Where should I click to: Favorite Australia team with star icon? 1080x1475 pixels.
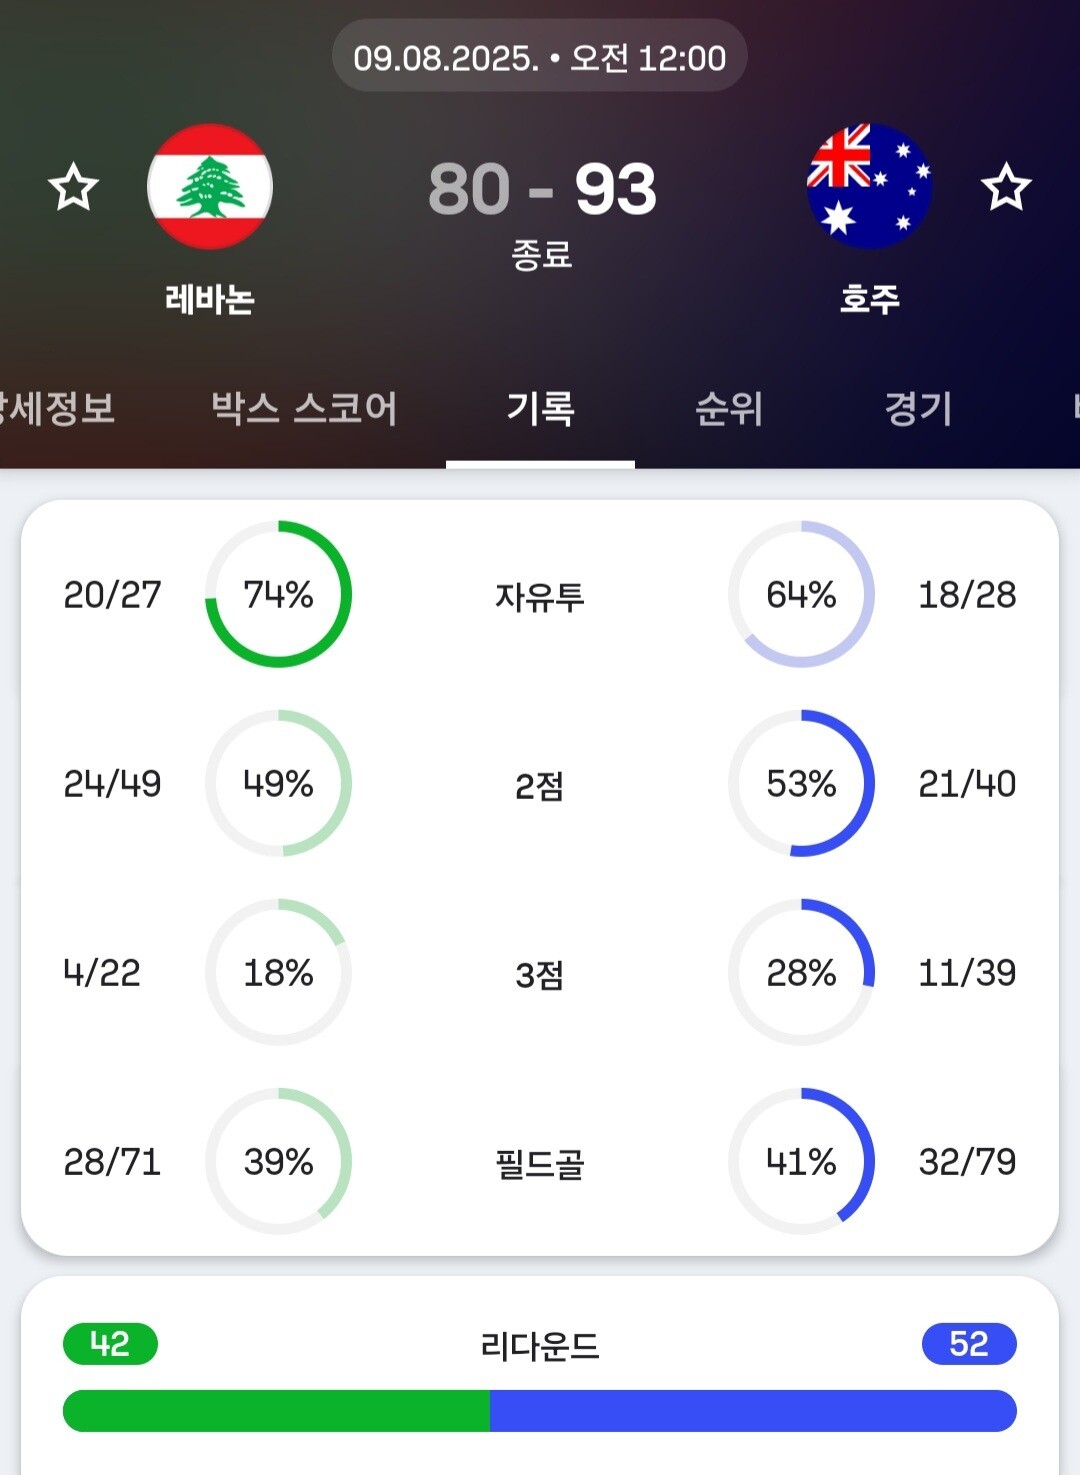point(1005,188)
